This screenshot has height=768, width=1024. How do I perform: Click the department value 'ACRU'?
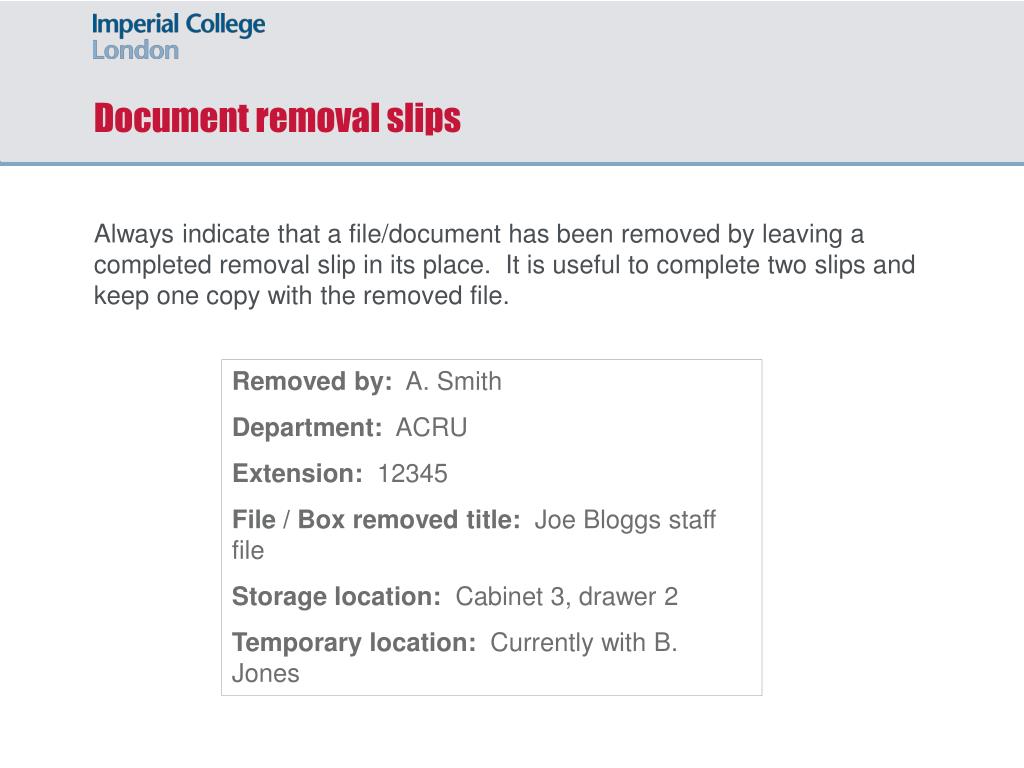pos(431,428)
